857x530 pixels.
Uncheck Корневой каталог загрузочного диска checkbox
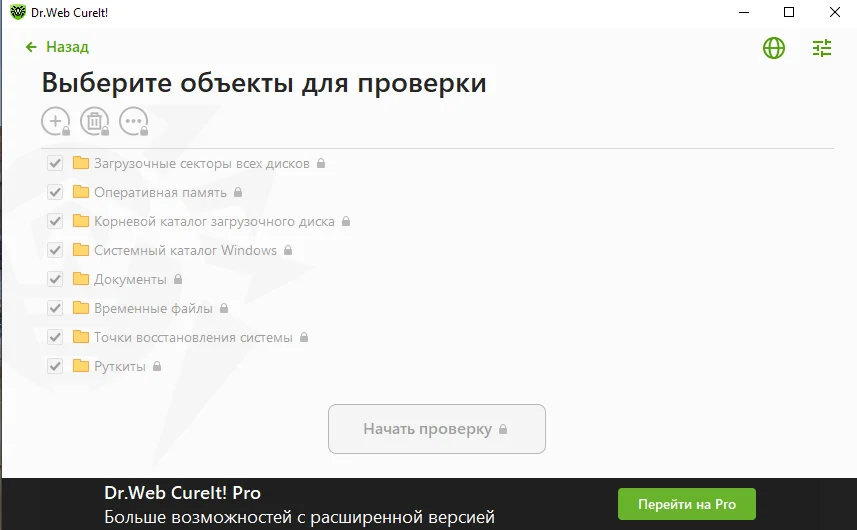pos(55,221)
